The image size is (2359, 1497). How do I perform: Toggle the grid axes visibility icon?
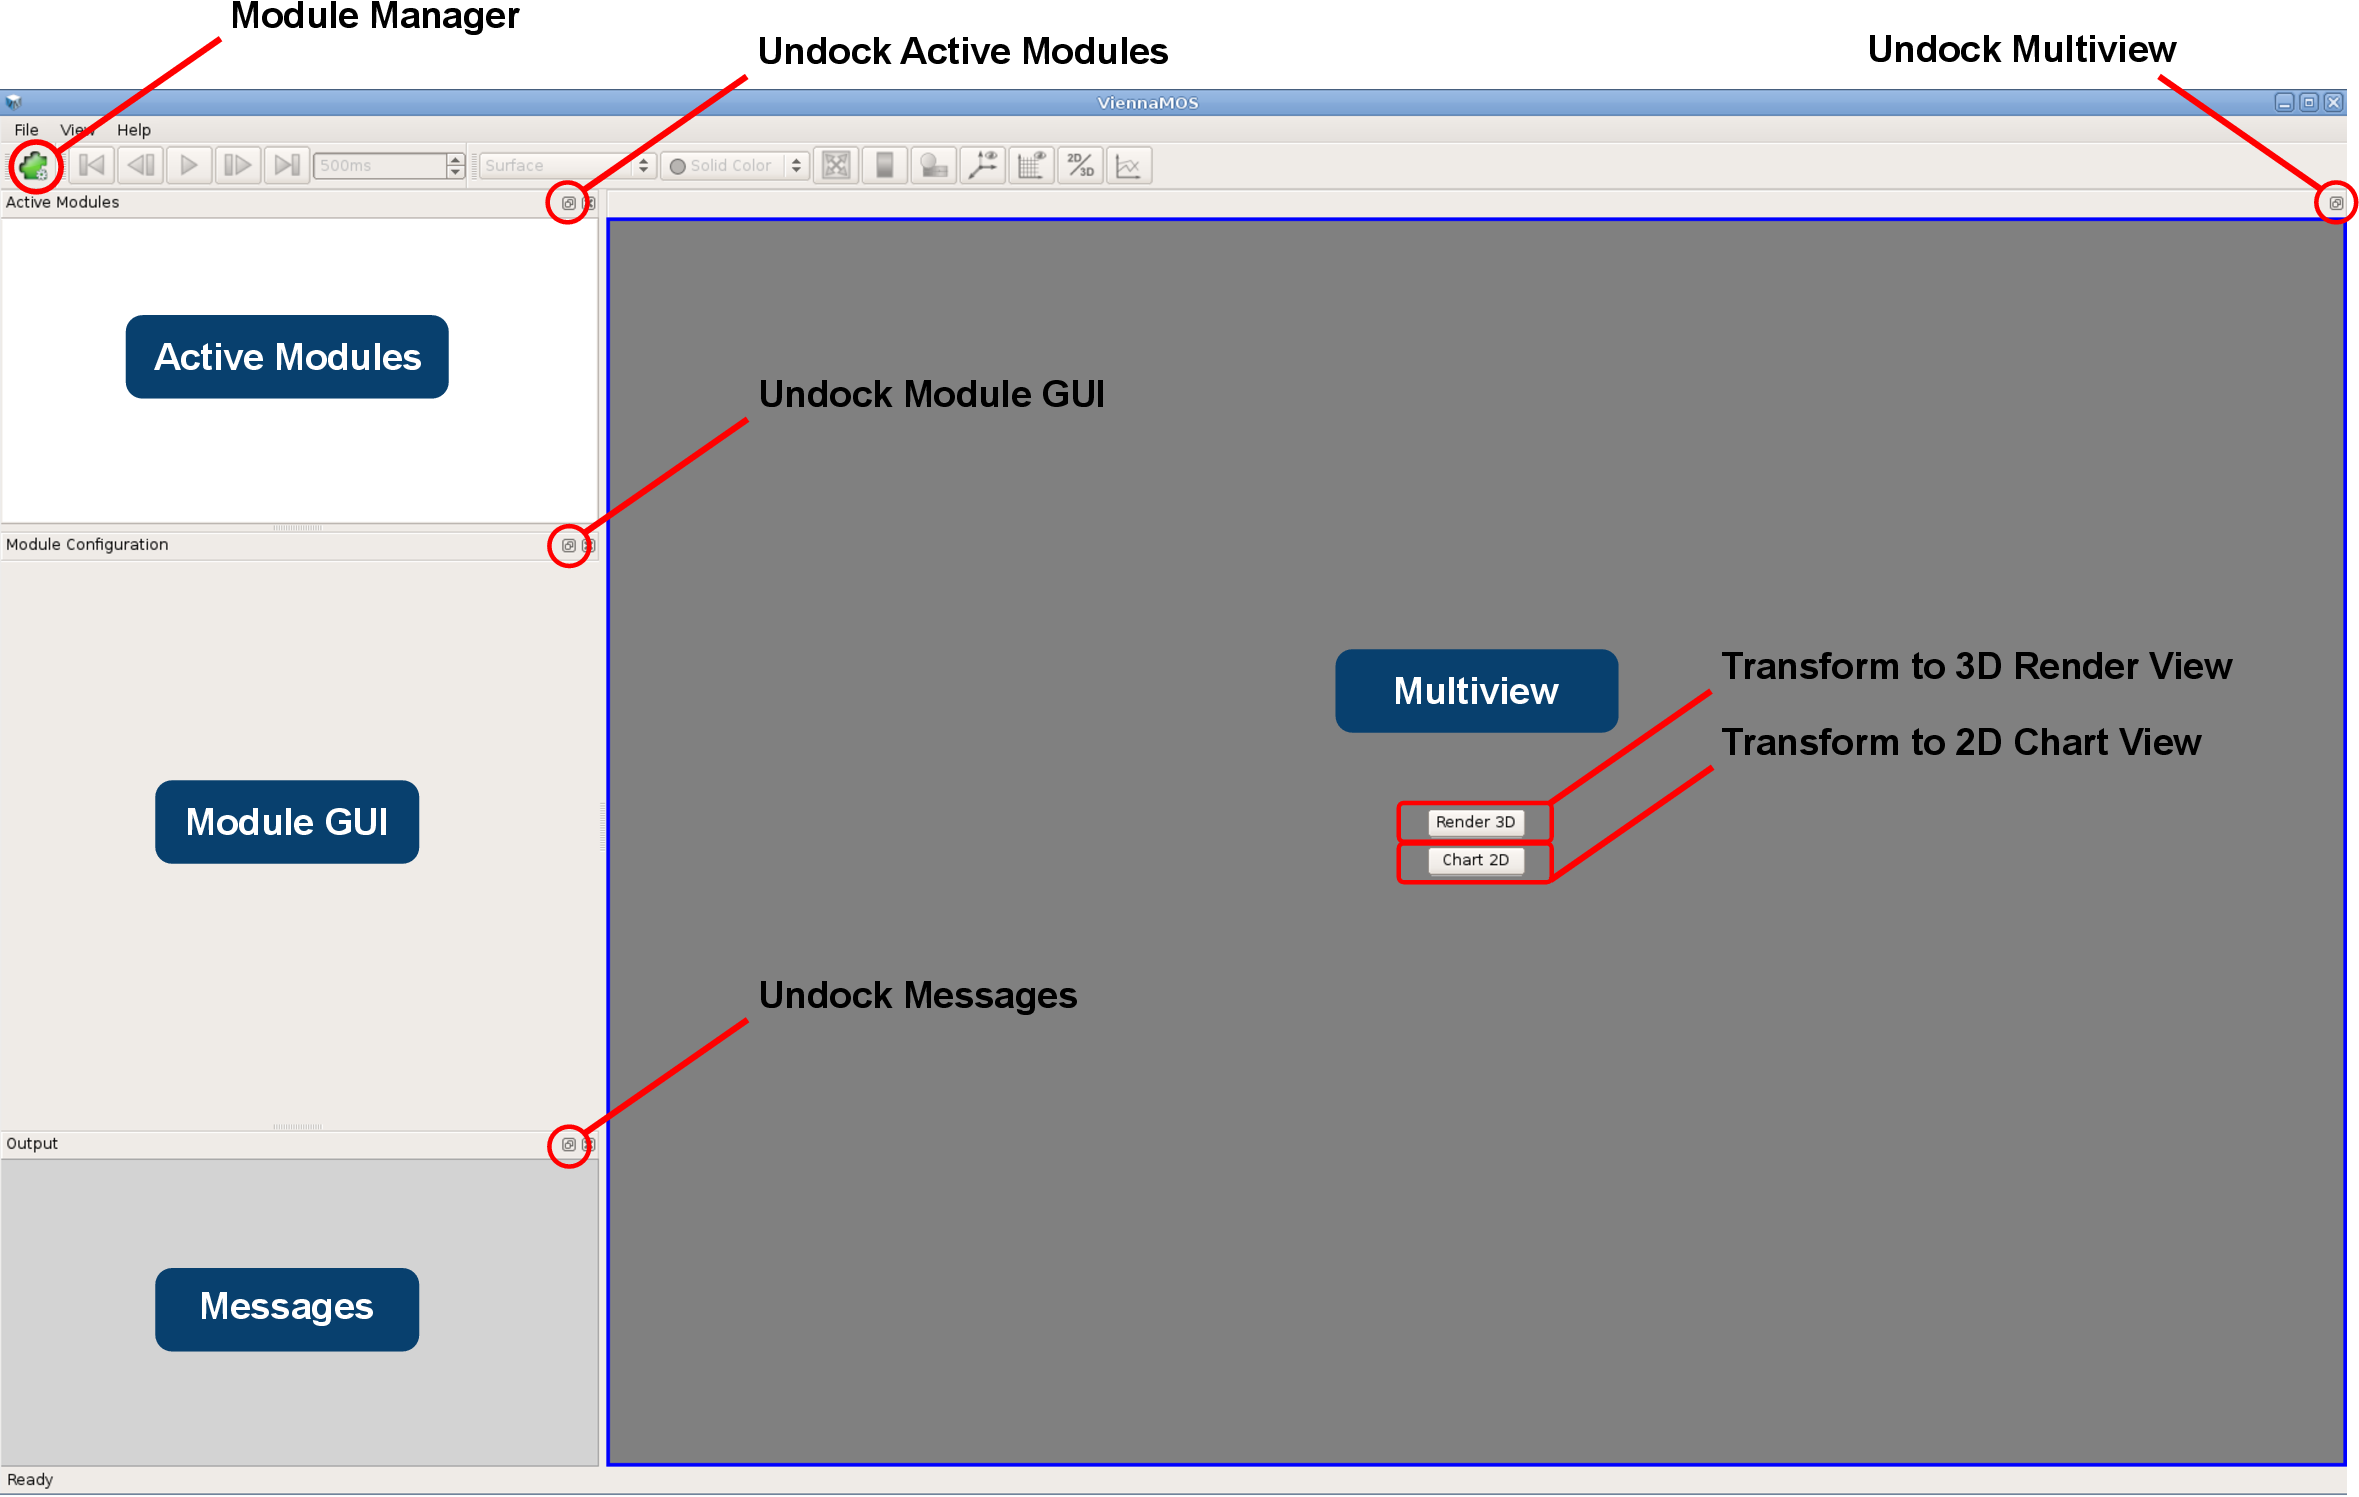tap(1031, 166)
